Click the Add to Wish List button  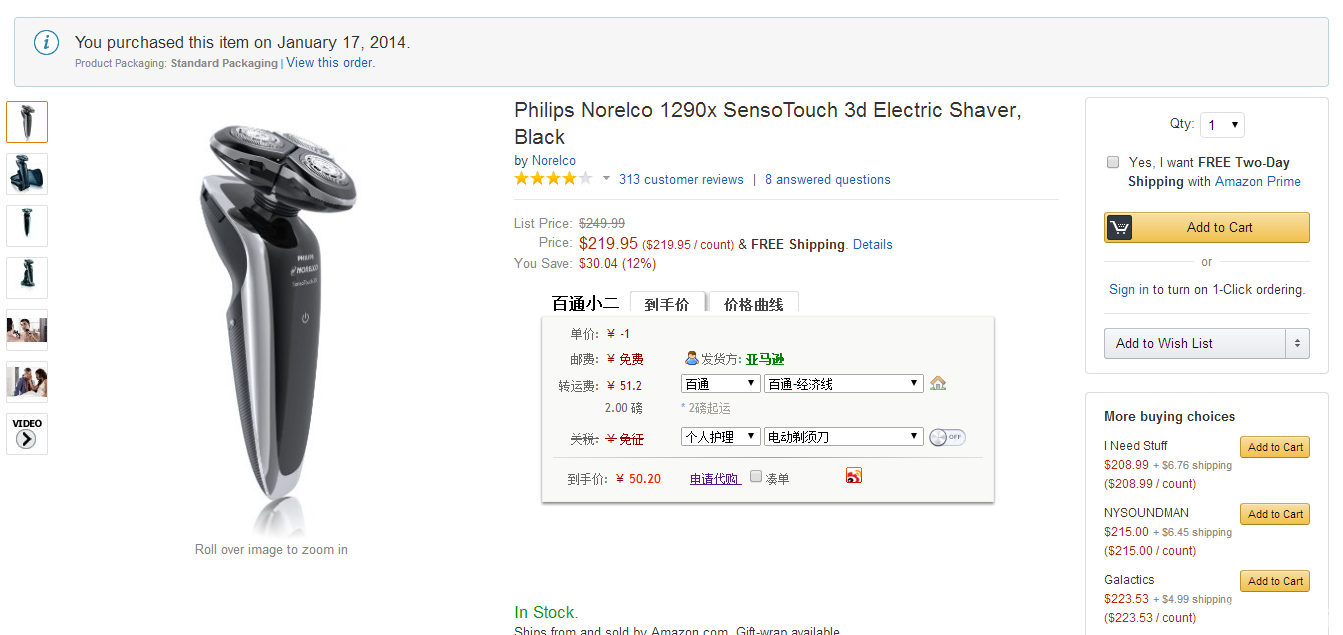point(1194,343)
